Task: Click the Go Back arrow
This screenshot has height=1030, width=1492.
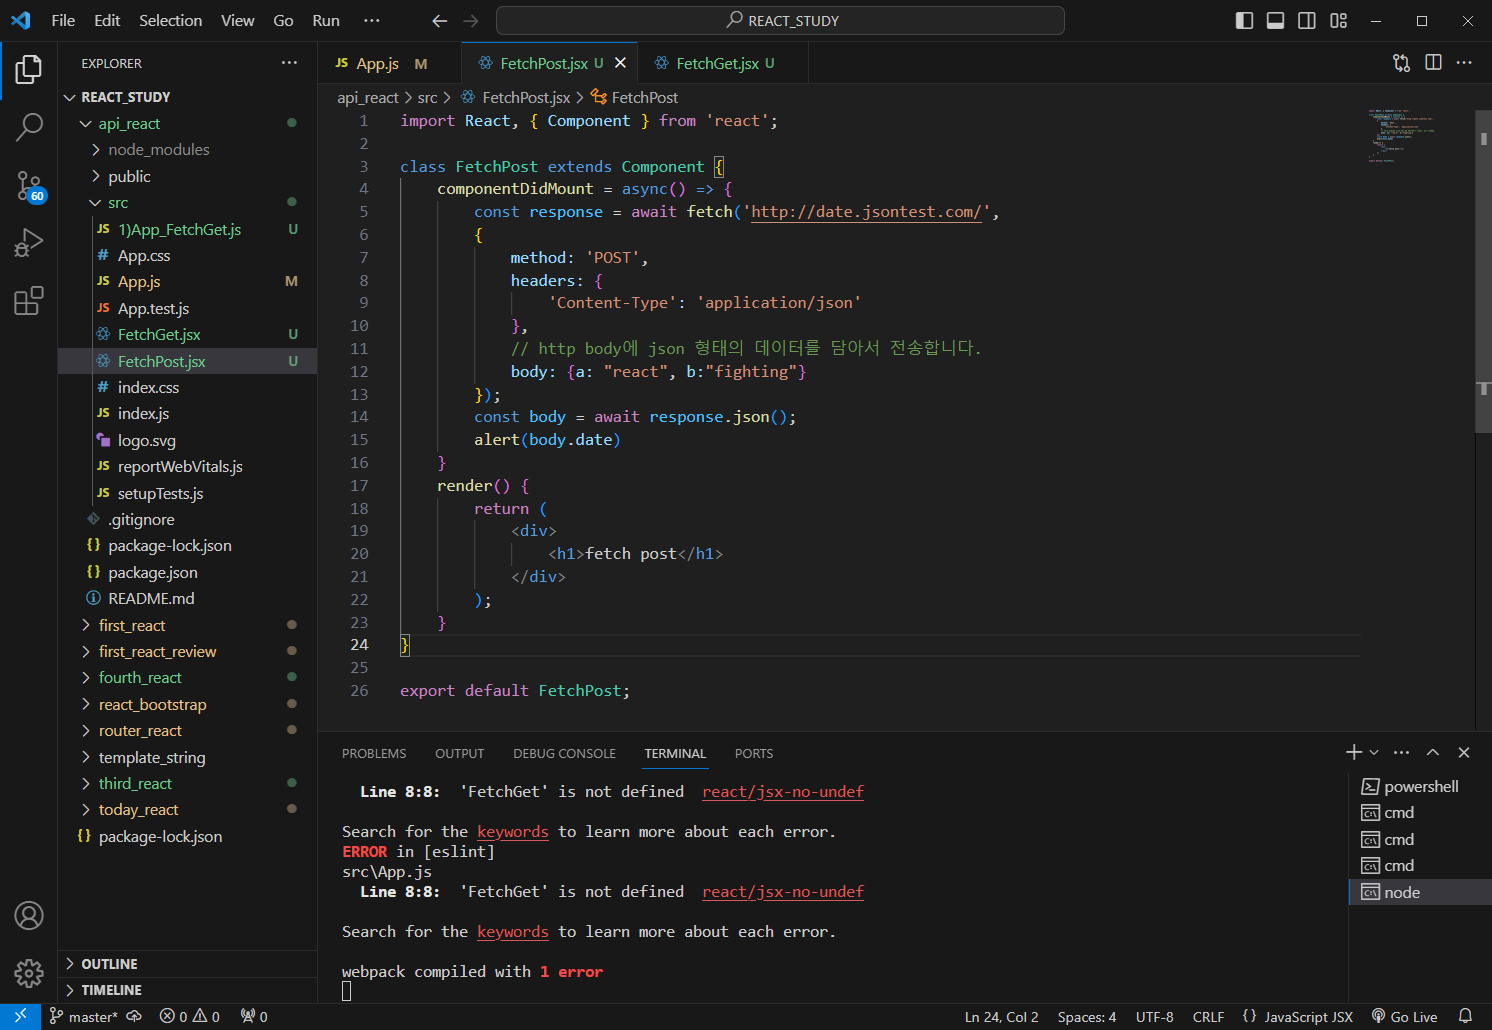Action: pos(439,20)
